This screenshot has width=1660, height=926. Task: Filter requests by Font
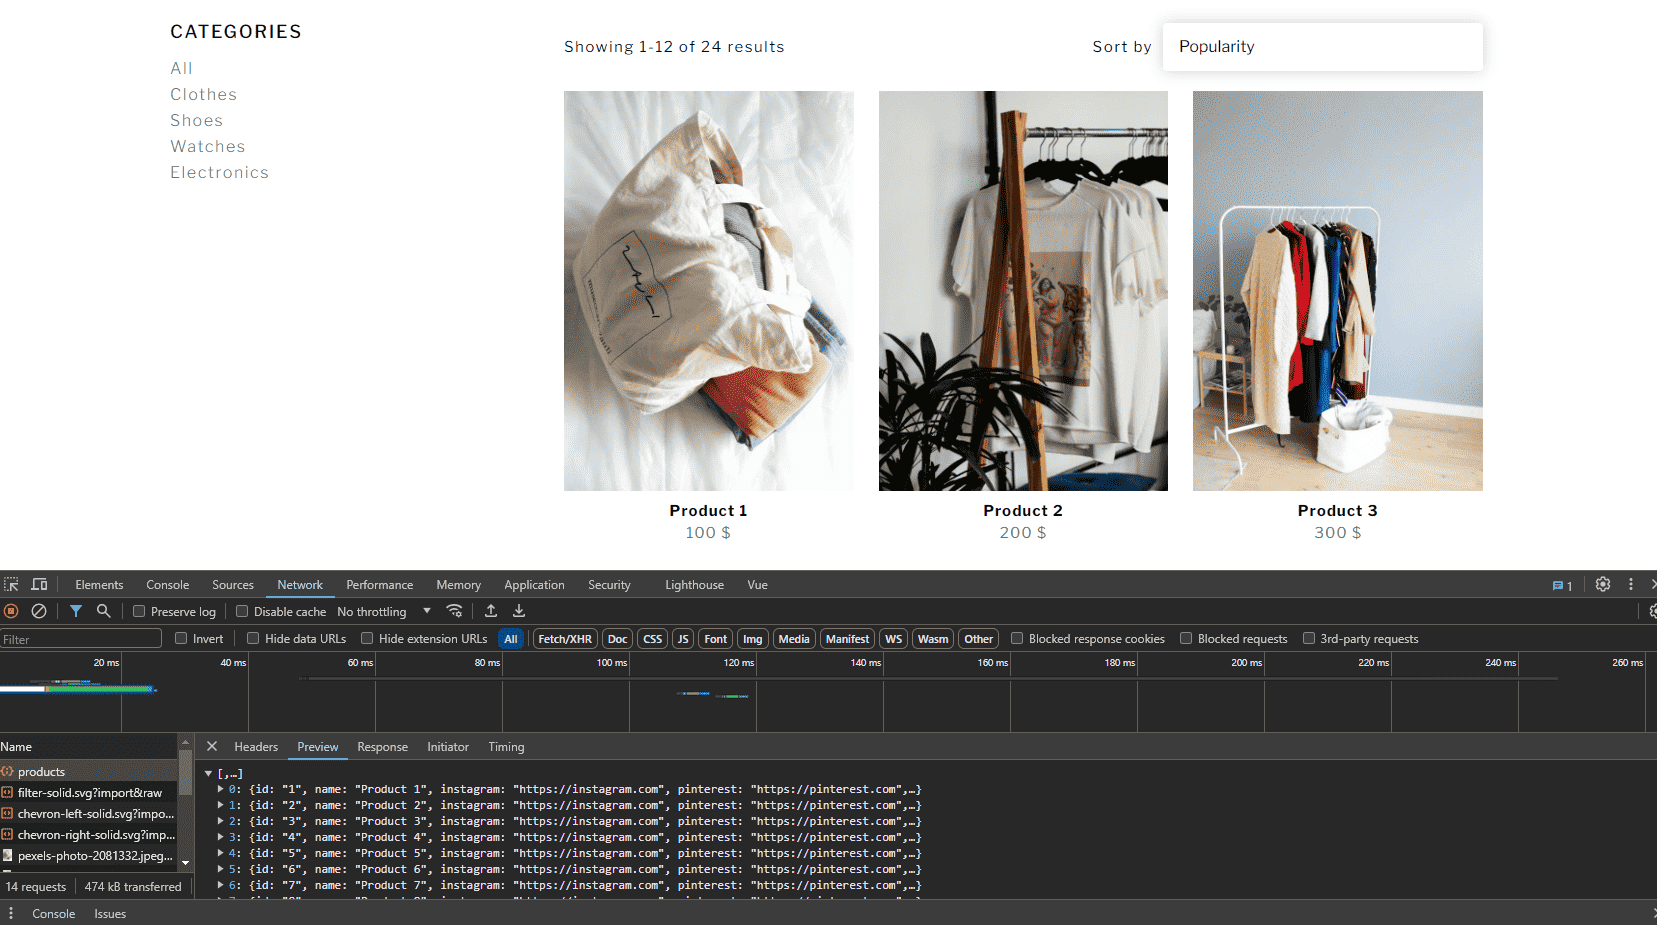716,639
